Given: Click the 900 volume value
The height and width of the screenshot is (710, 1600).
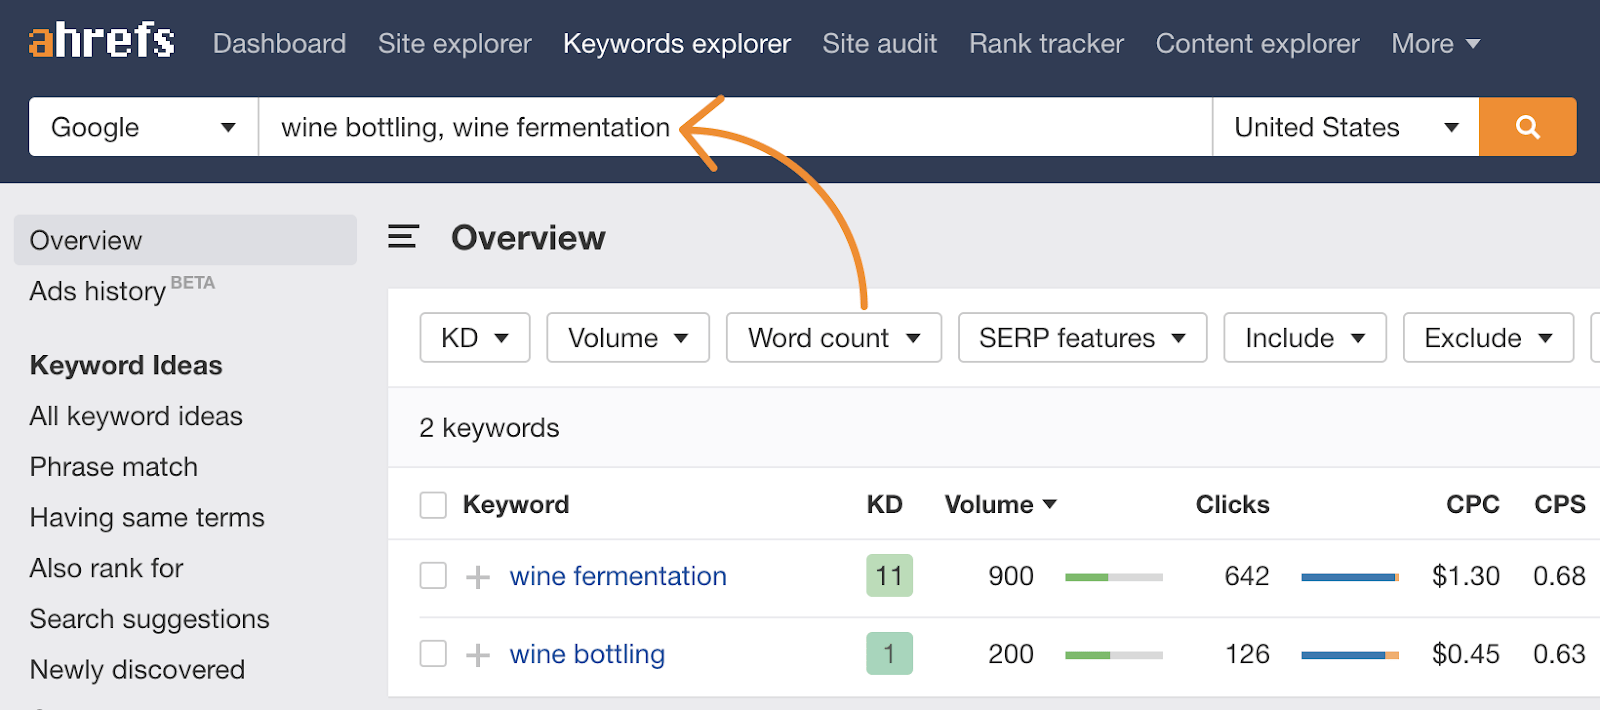Looking at the screenshot, I should 1011,576.
